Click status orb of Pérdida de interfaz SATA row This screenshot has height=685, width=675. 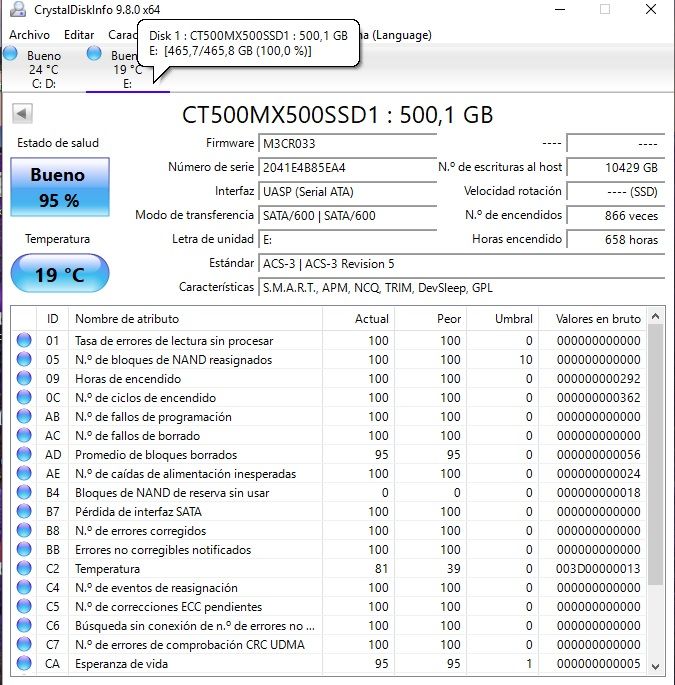pos(24,511)
